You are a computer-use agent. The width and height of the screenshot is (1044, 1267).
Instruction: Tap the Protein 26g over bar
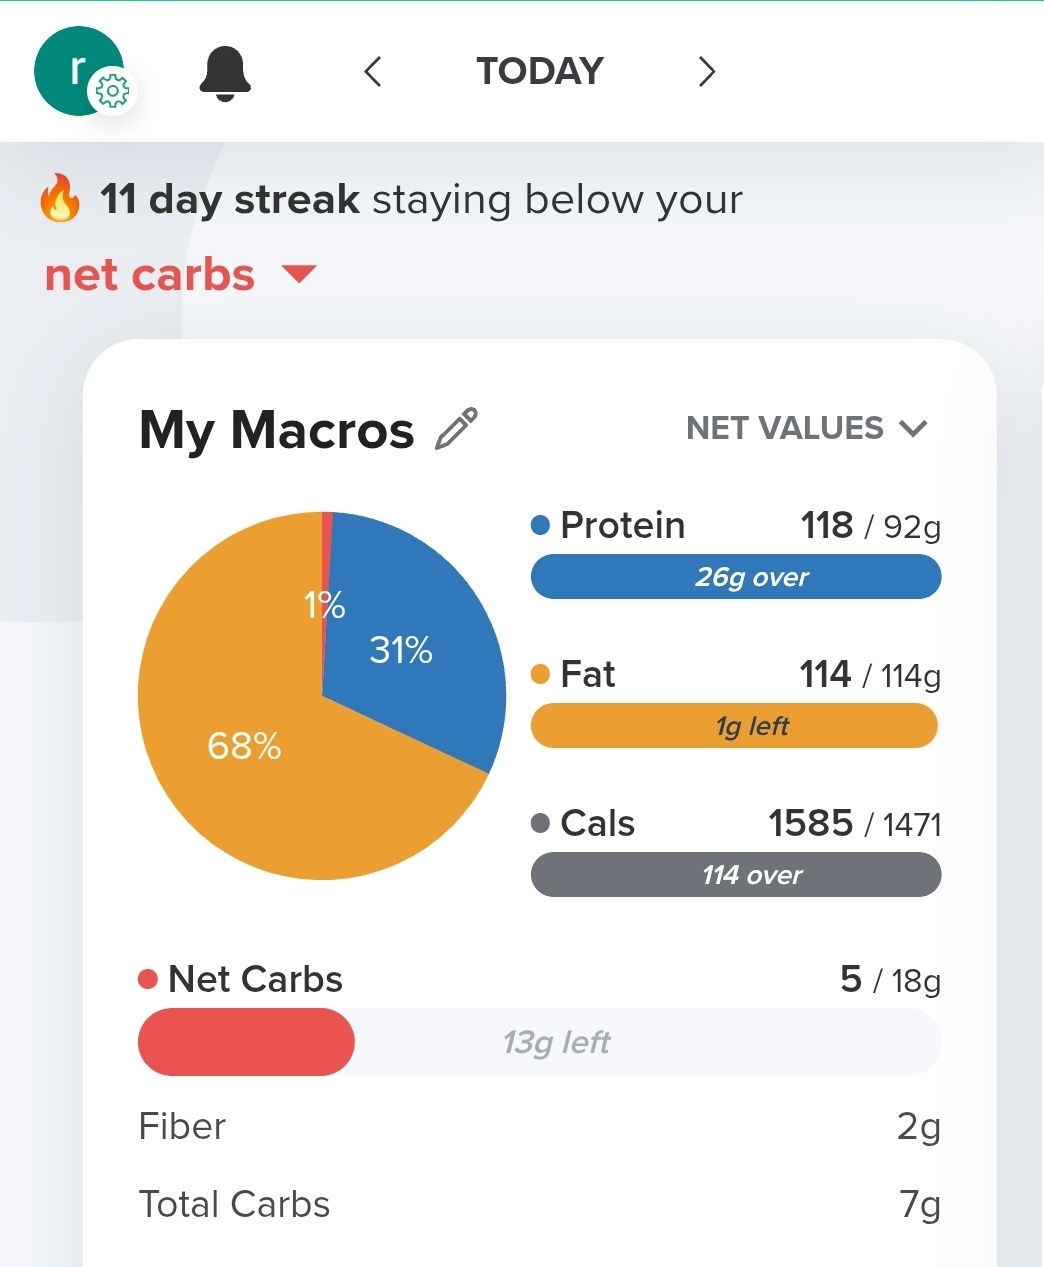tap(736, 577)
